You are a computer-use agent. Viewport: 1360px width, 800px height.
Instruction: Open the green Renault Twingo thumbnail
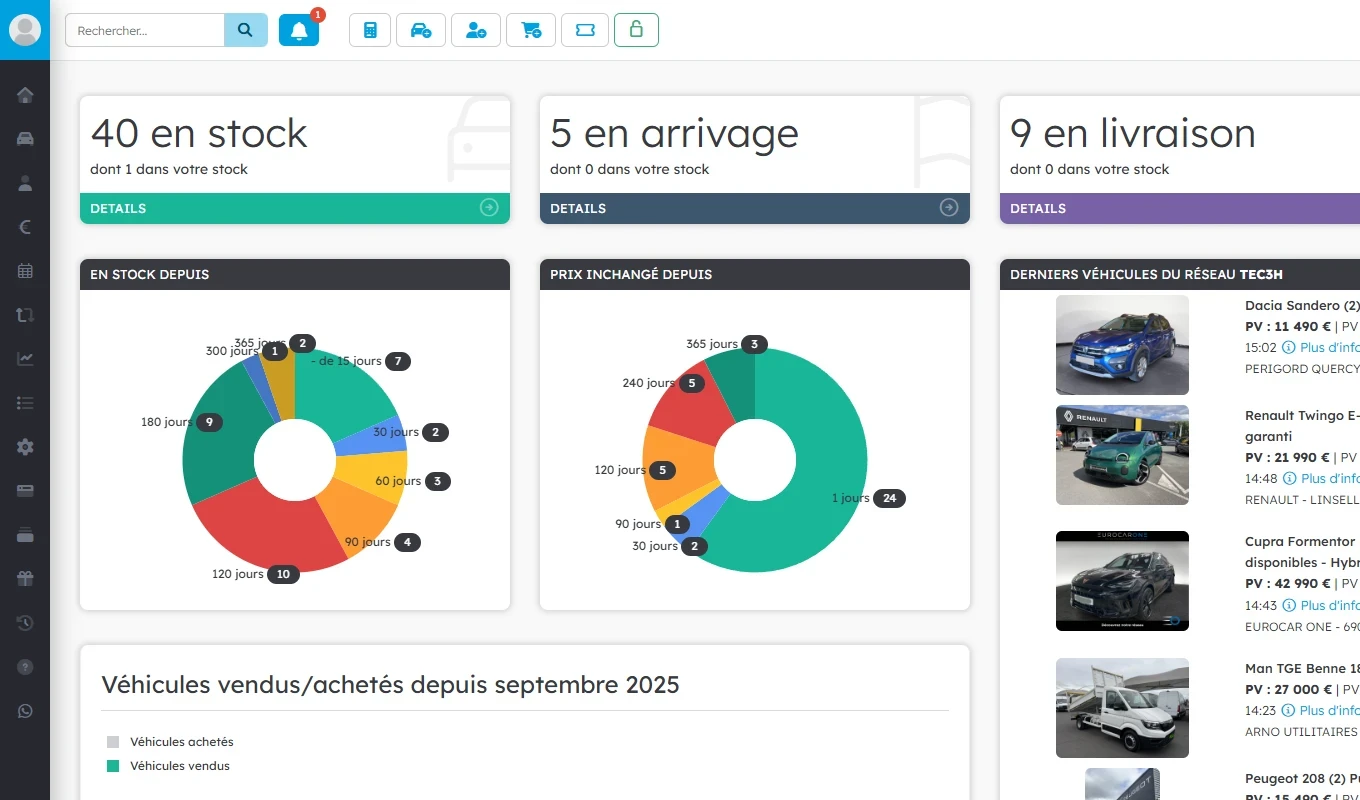1122,455
